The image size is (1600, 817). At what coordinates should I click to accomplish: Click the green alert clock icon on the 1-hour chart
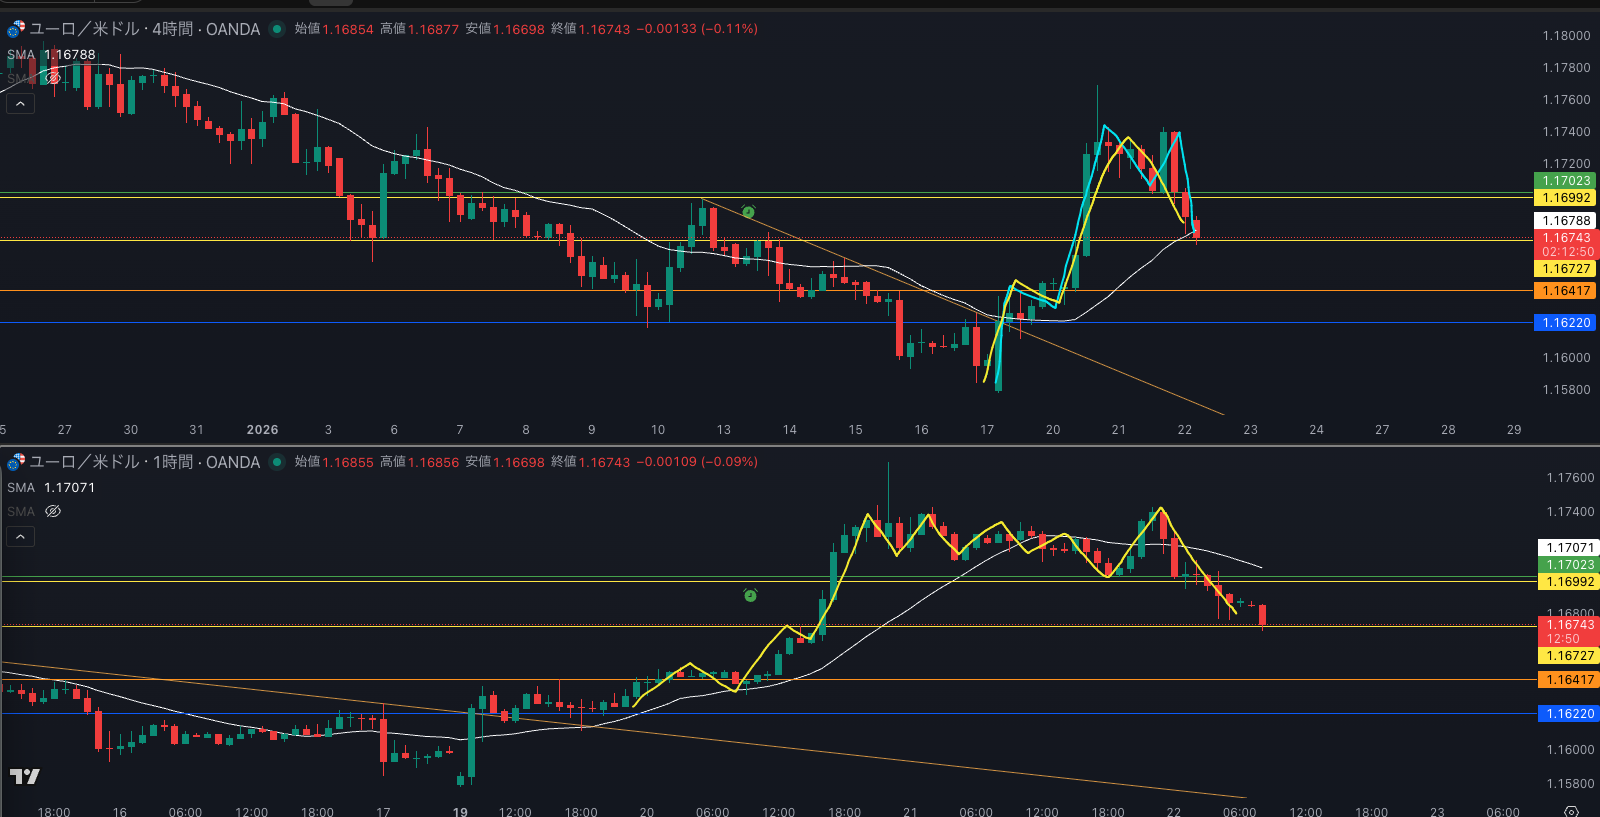750,595
